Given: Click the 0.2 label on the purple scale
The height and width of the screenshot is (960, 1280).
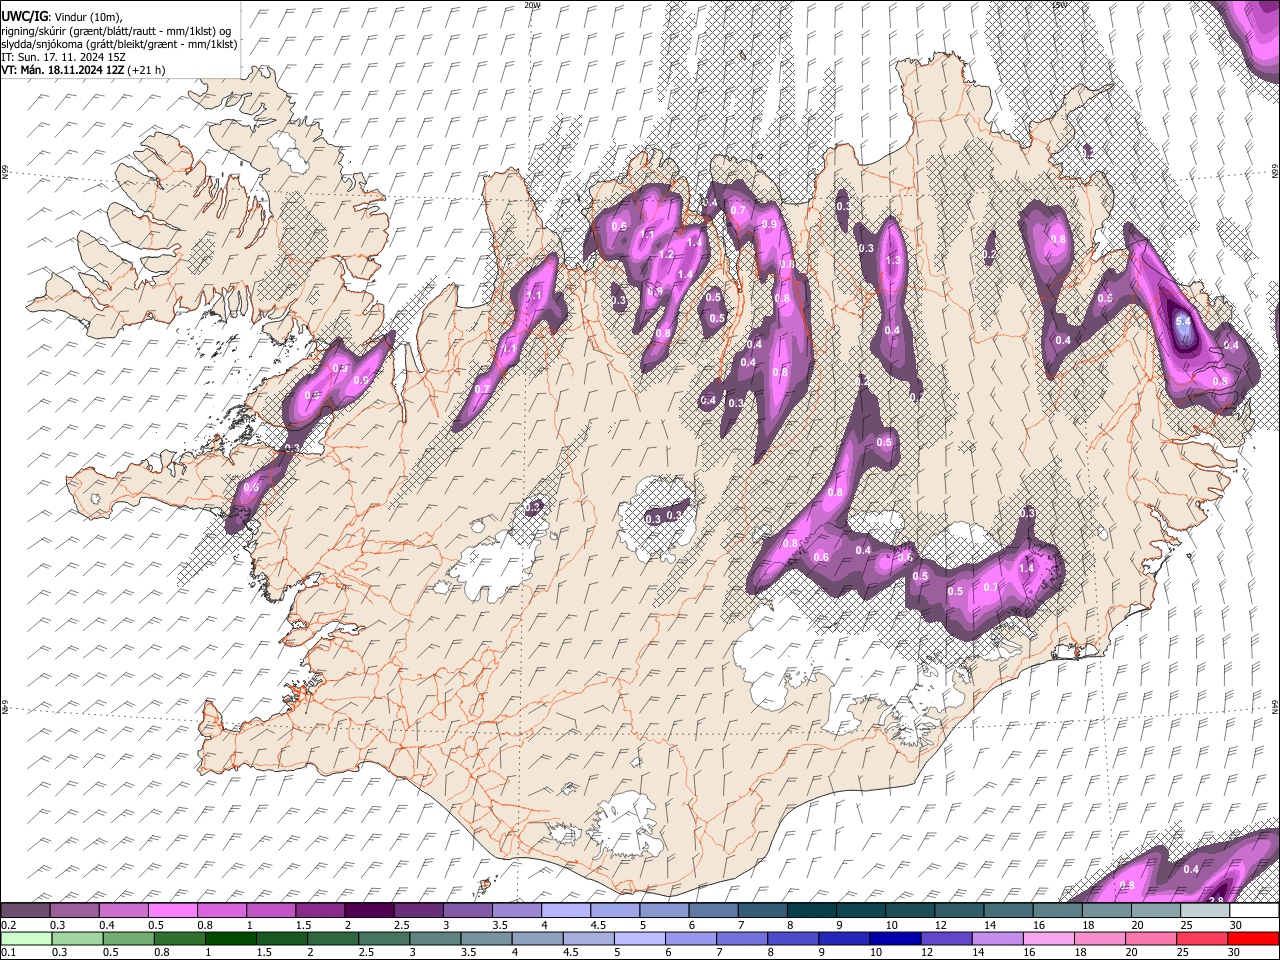Looking at the screenshot, I should point(9,925).
